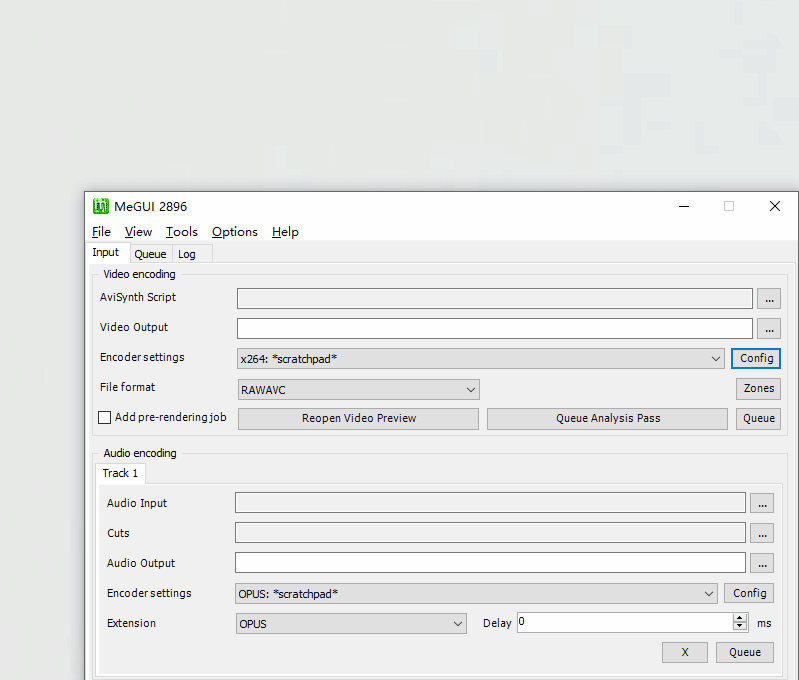Open audio encoder Config next to OPUS
Viewport: 799px width, 680px height.
pyautogui.click(x=749, y=593)
